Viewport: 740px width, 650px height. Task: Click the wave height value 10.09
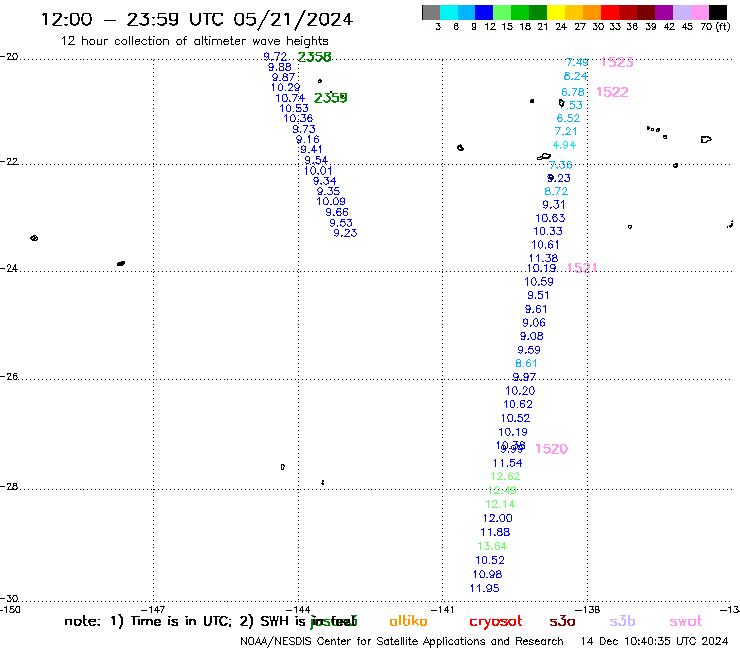(330, 202)
